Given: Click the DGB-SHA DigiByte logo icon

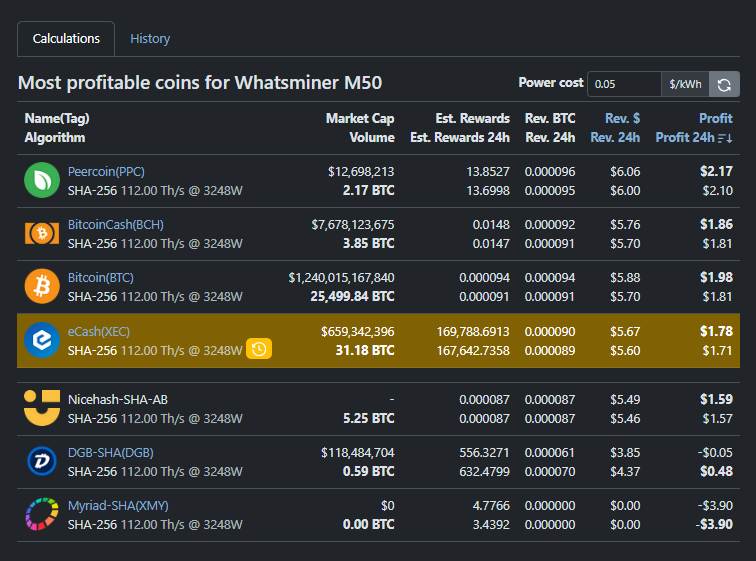Looking at the screenshot, I should point(42,461).
